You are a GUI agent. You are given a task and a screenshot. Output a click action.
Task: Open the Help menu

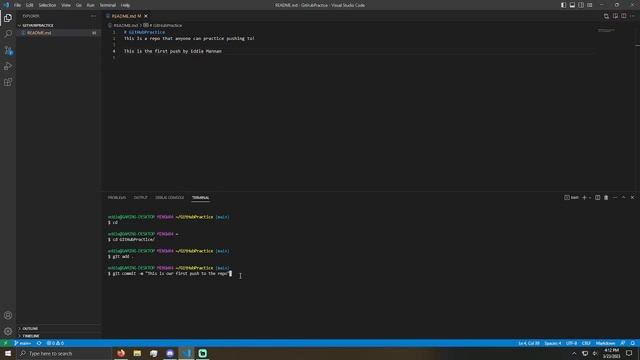[125, 5]
